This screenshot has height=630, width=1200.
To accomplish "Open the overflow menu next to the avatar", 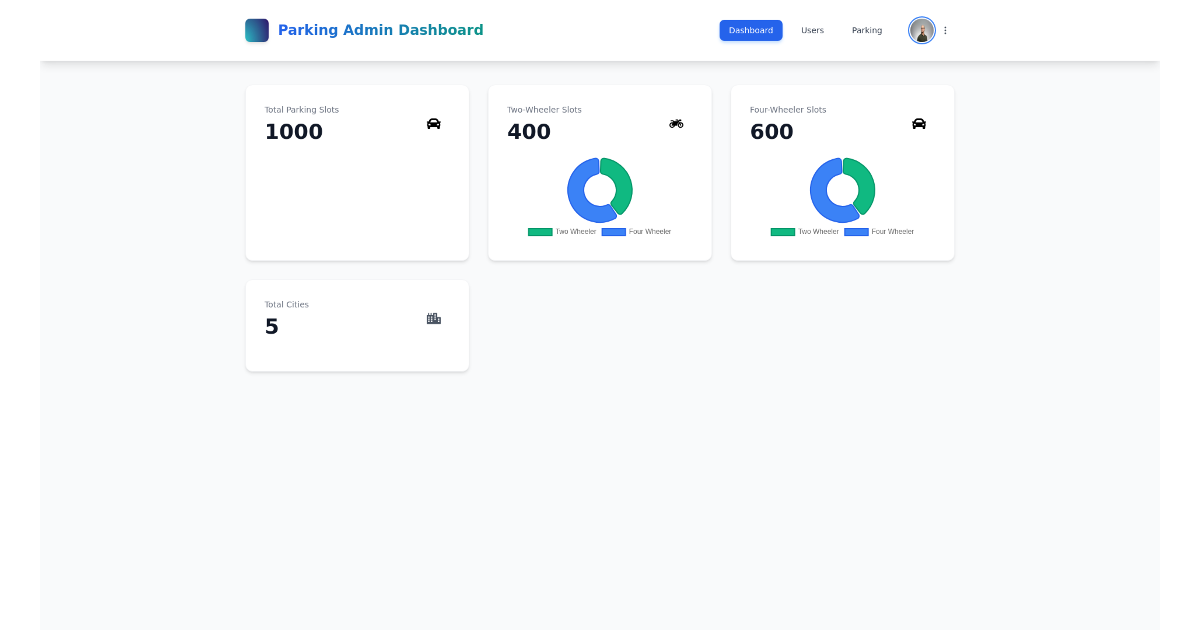I will coord(945,30).
